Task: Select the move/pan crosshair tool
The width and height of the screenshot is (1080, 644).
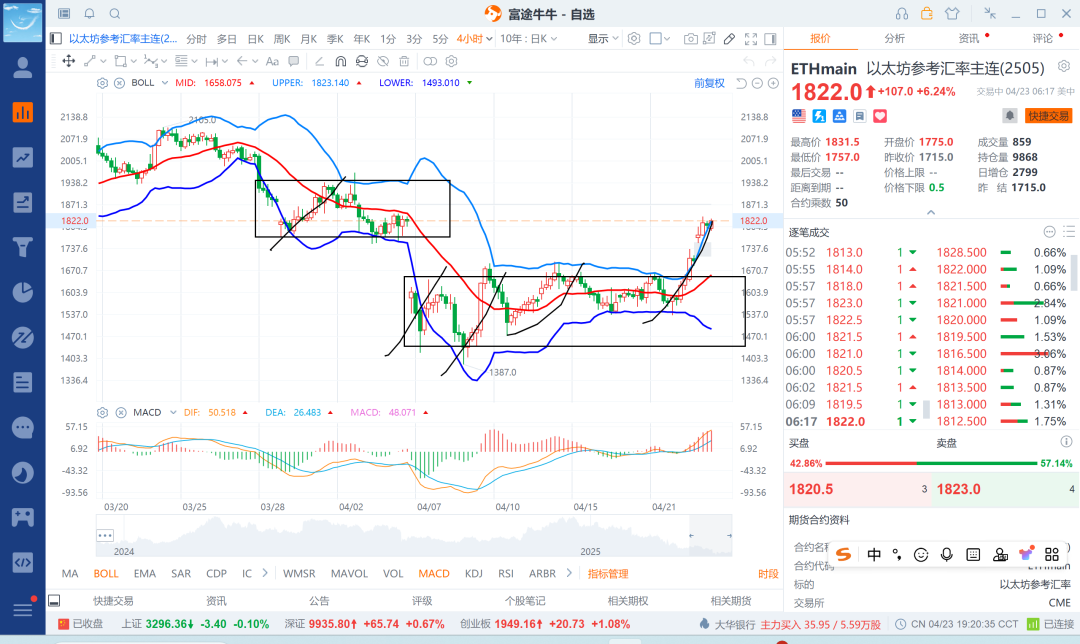Action: coord(69,61)
